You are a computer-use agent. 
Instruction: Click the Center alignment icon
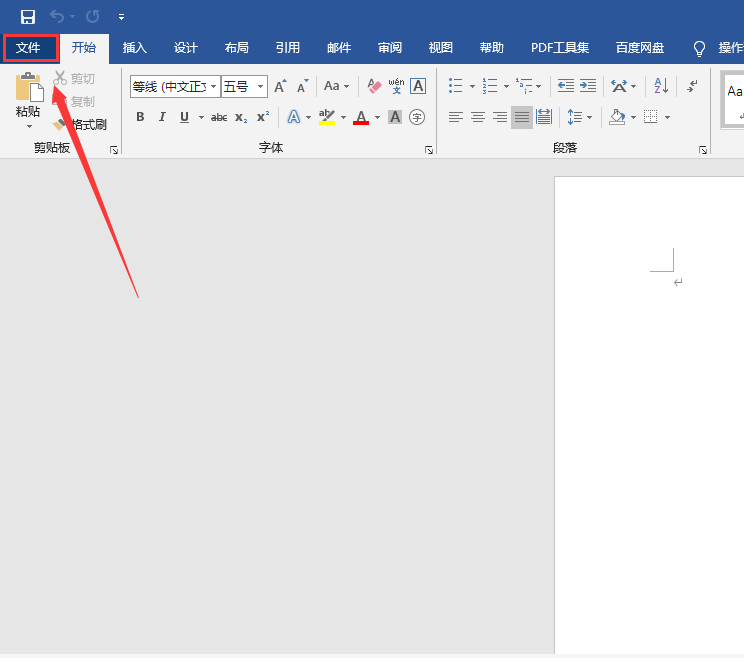(478, 117)
